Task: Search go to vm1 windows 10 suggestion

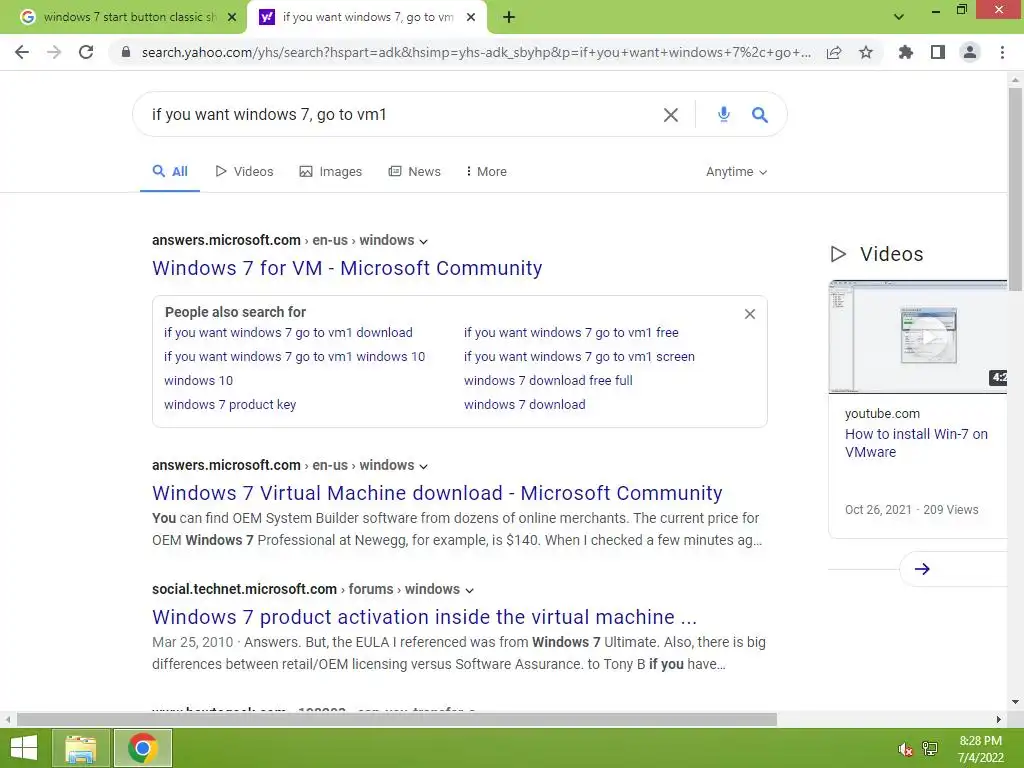Action: pos(295,357)
